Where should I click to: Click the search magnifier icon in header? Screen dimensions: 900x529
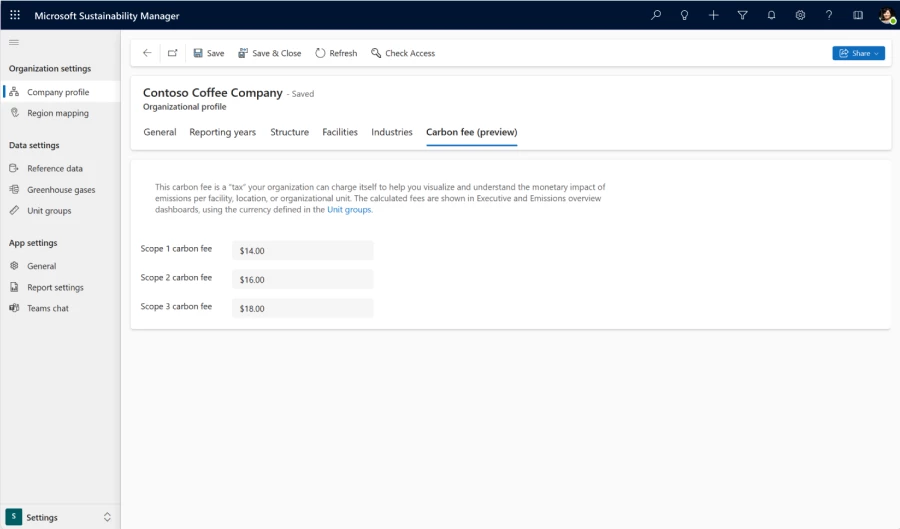click(x=656, y=15)
